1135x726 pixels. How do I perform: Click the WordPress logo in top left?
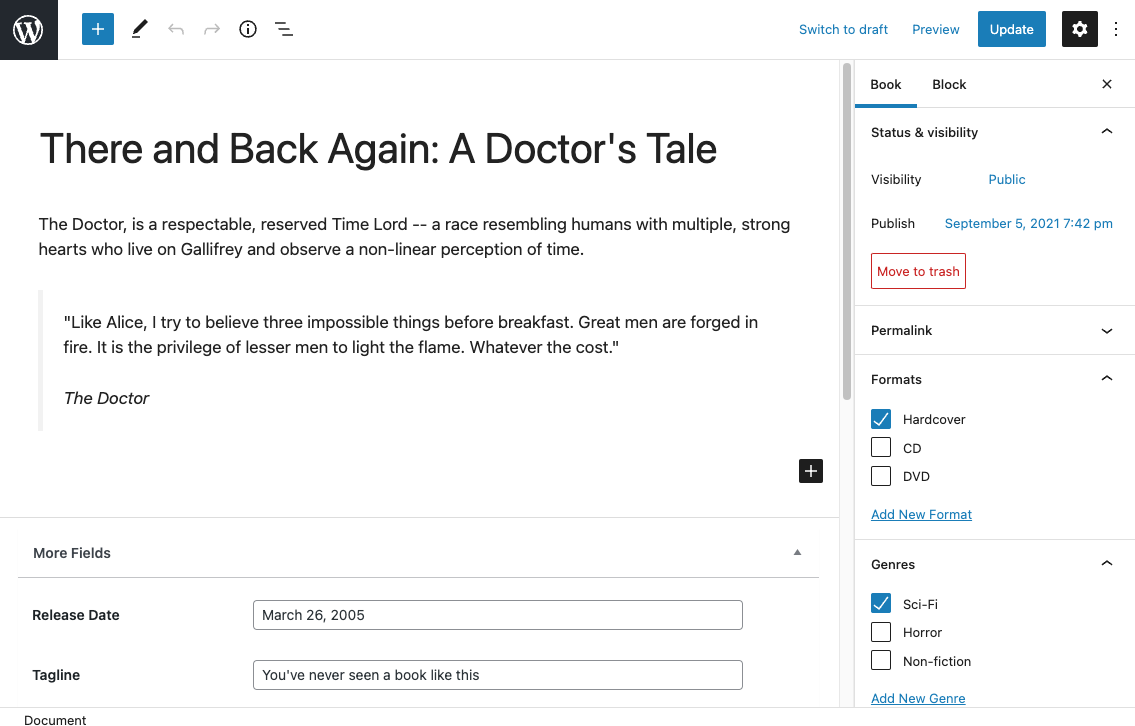[x=28, y=29]
